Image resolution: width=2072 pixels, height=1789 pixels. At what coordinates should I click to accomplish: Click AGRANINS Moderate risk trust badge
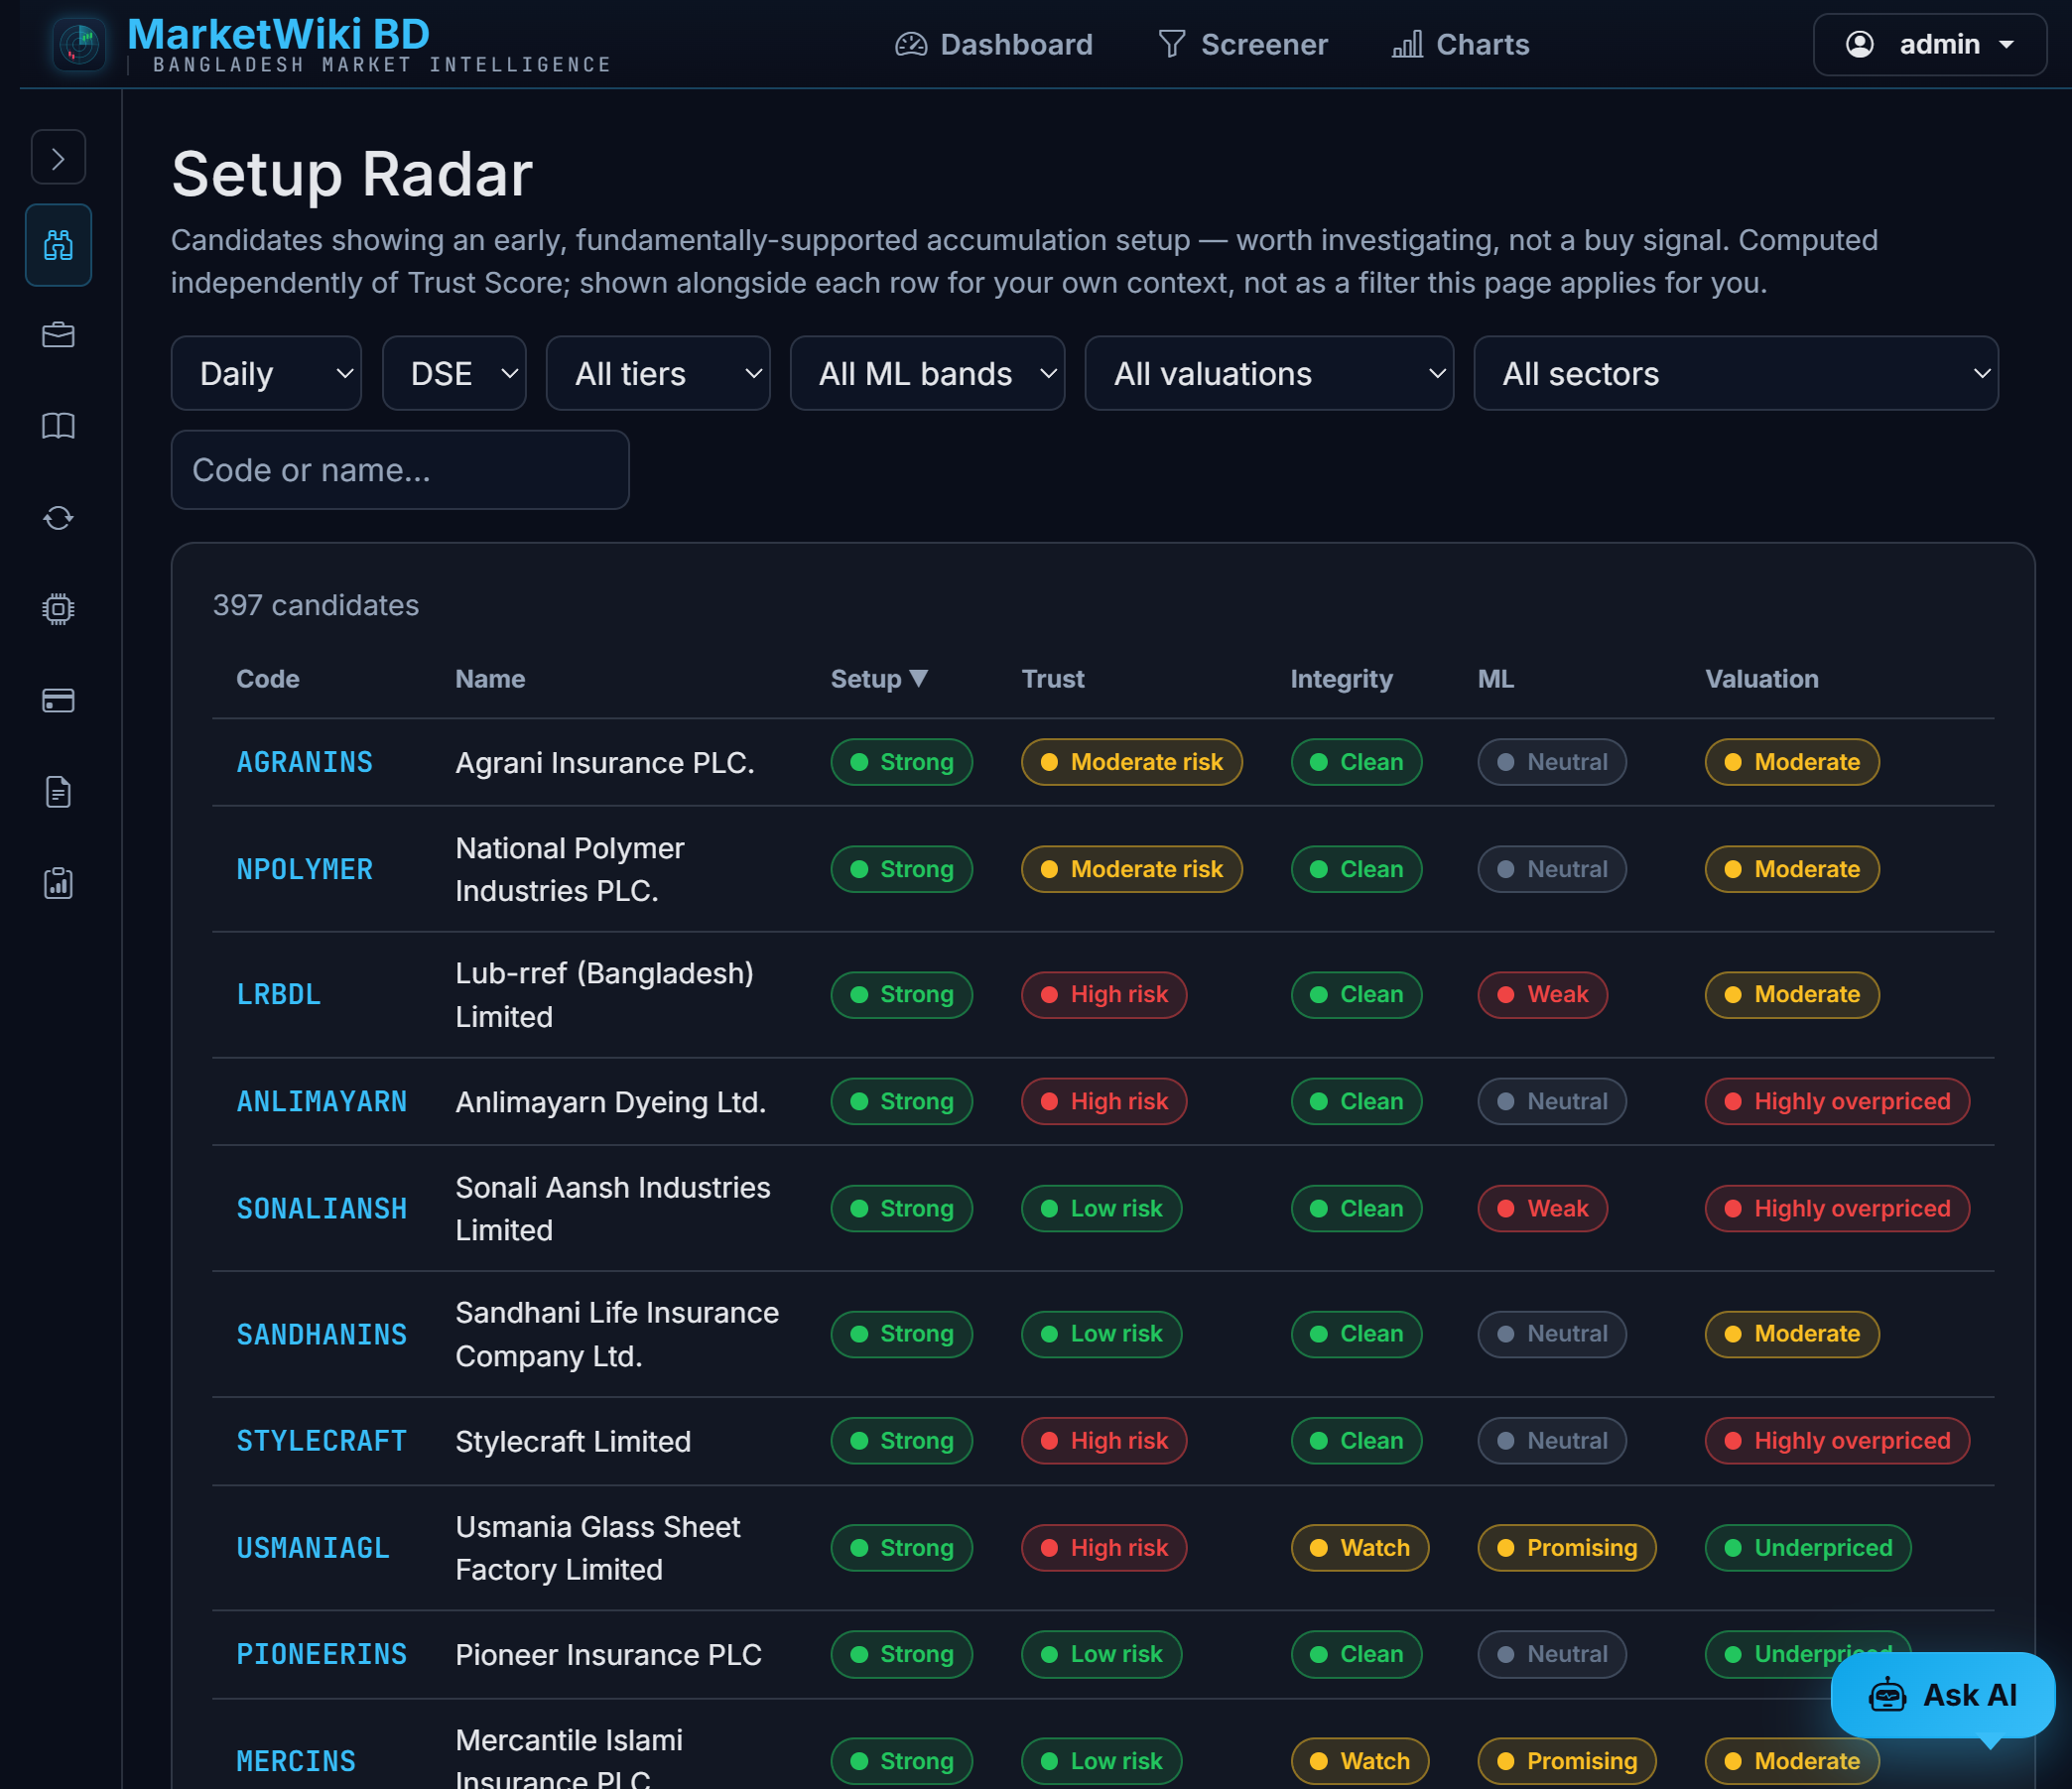pyautogui.click(x=1131, y=762)
